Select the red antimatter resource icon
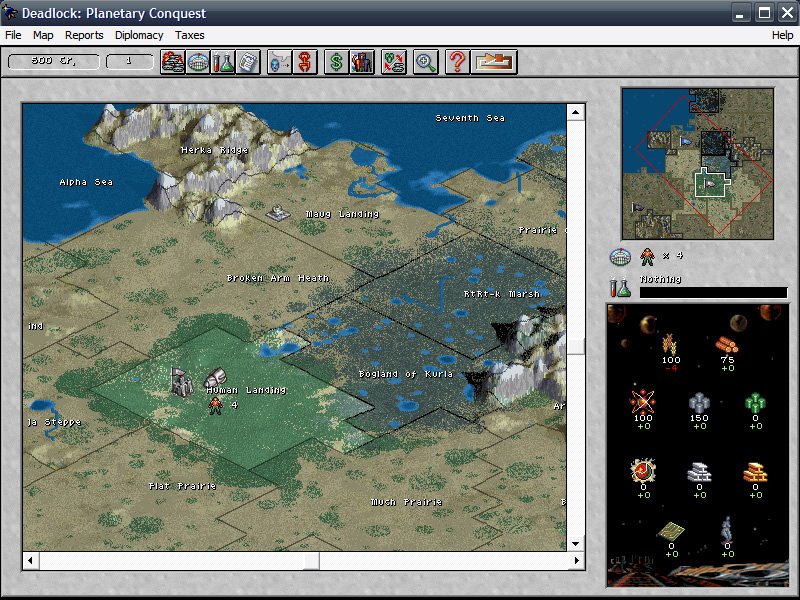This screenshot has height=600, width=800. pyautogui.click(x=643, y=470)
